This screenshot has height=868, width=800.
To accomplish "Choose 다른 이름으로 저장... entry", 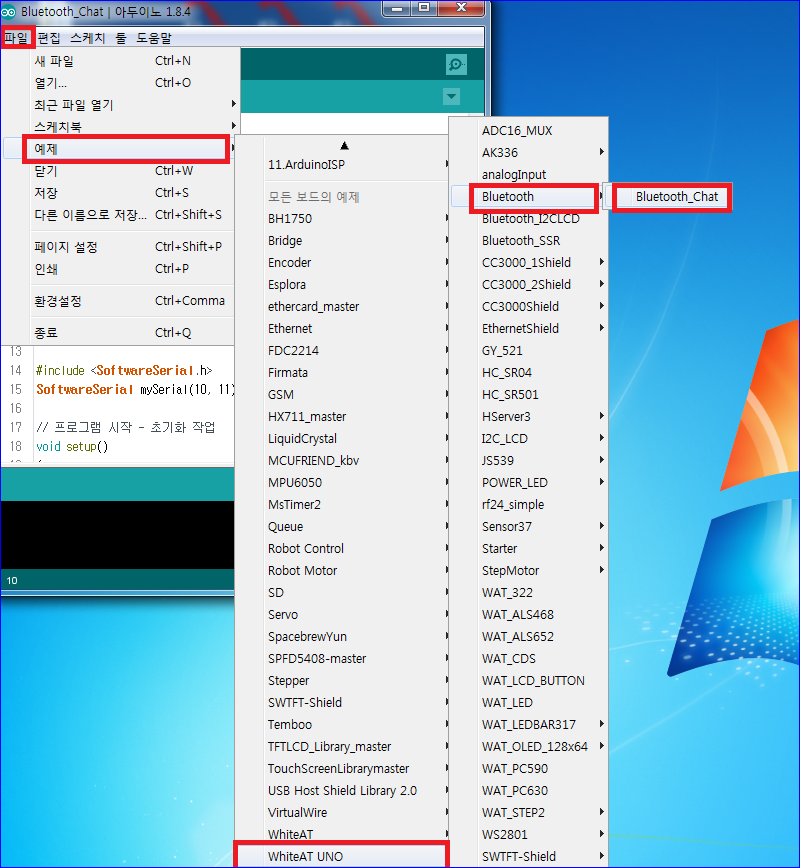I will 120,215.
